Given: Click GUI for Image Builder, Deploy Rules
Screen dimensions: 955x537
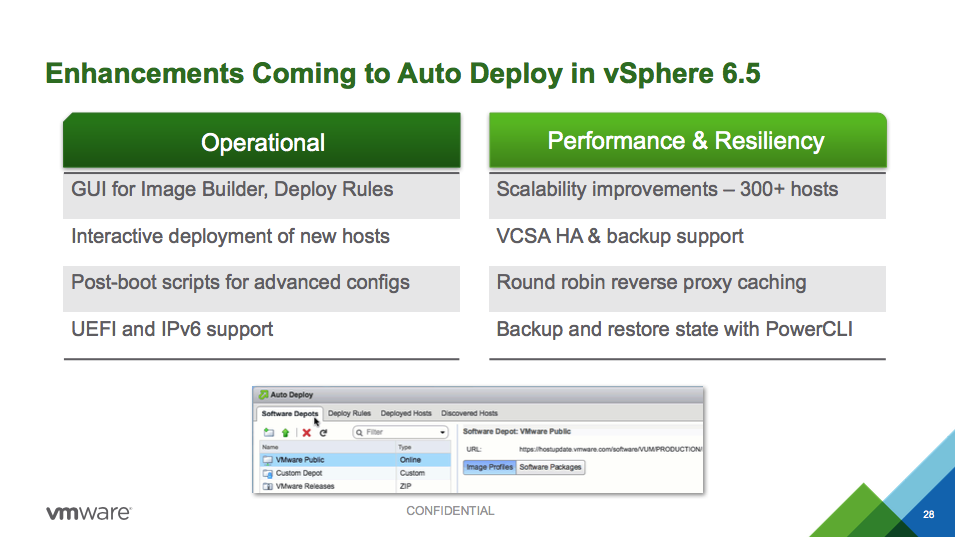Looking at the screenshot, I should (x=232, y=189).
